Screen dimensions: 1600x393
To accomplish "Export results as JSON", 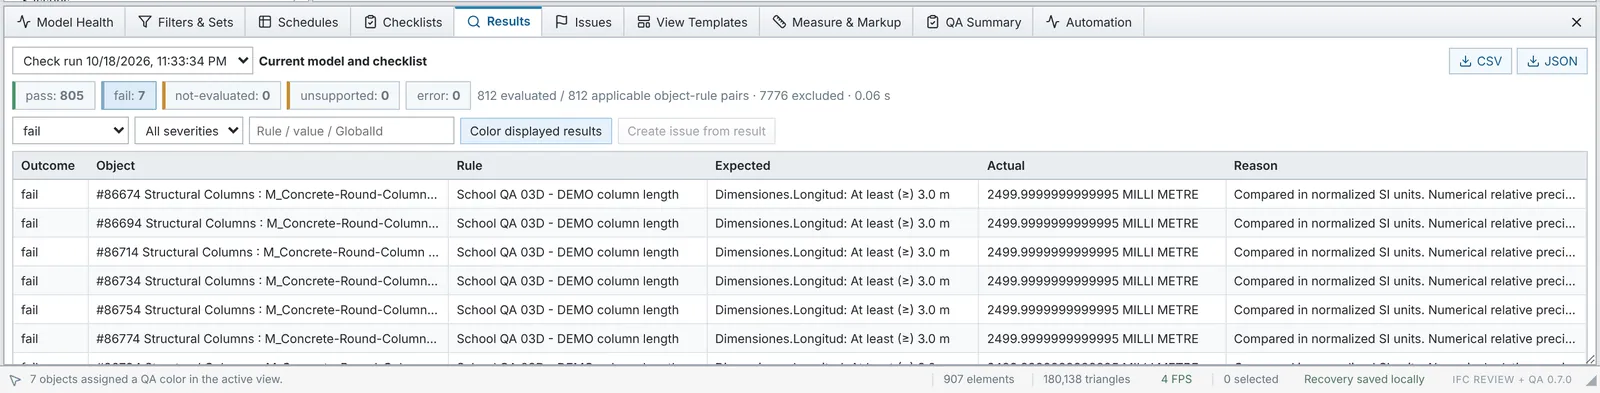I will [x=1552, y=61].
